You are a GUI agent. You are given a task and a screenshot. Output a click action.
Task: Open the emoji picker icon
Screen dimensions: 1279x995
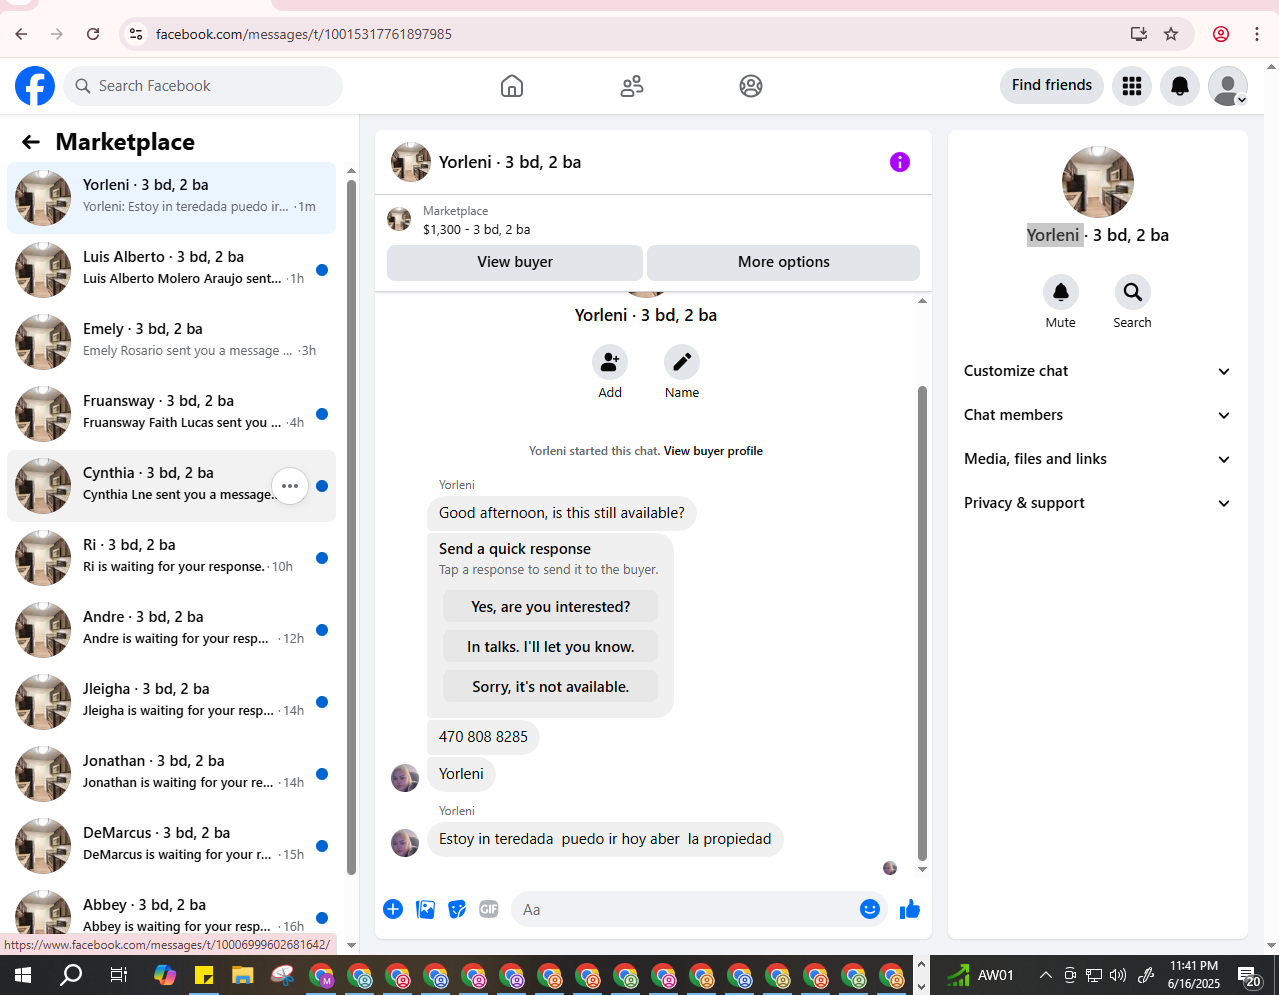[870, 909]
